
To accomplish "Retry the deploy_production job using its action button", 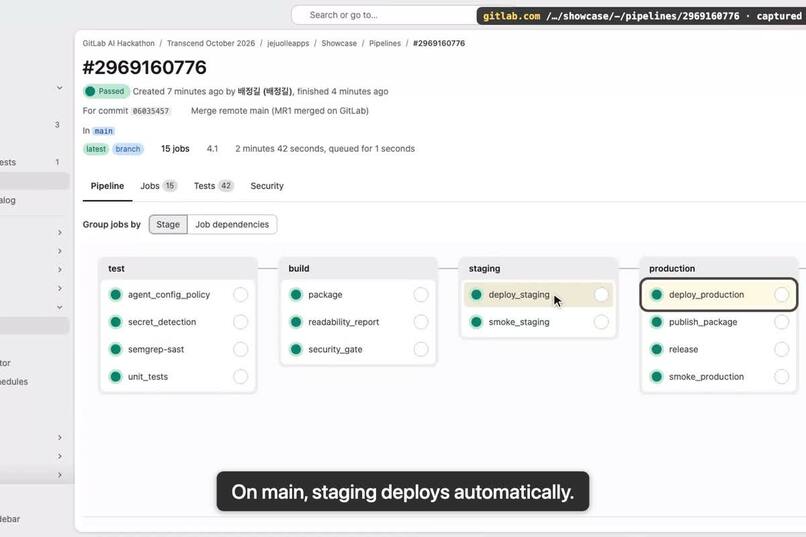I will [781, 294].
